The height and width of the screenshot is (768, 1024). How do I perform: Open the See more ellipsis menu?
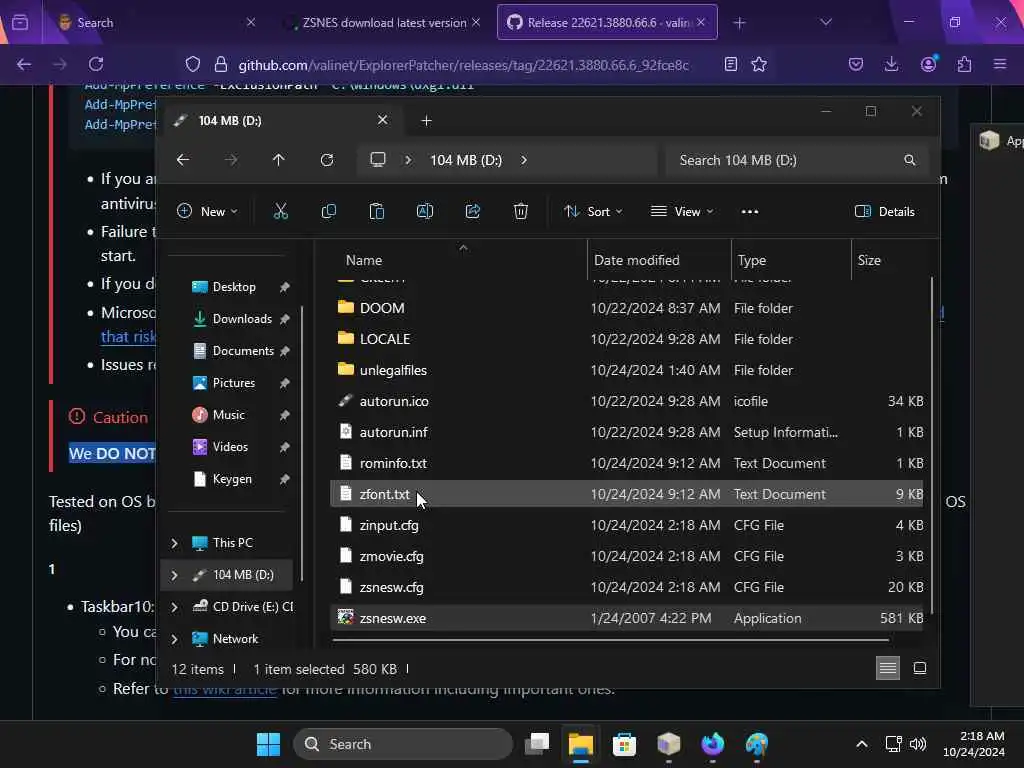click(750, 212)
